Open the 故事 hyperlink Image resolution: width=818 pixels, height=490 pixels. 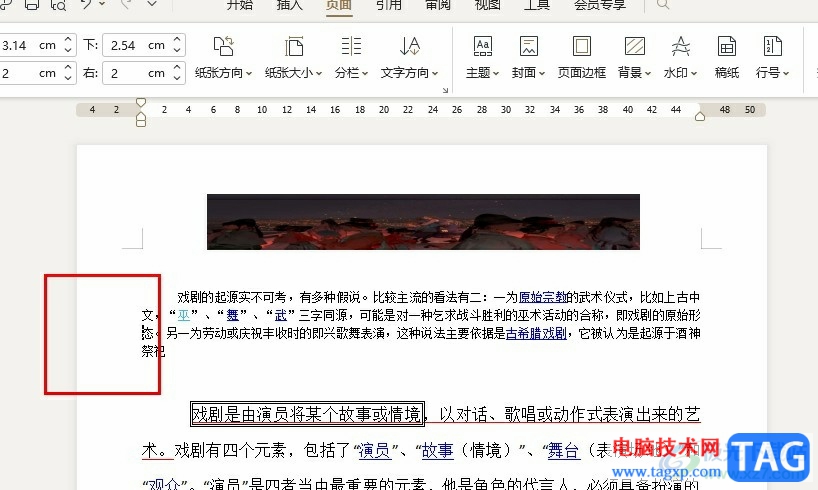tap(438, 450)
